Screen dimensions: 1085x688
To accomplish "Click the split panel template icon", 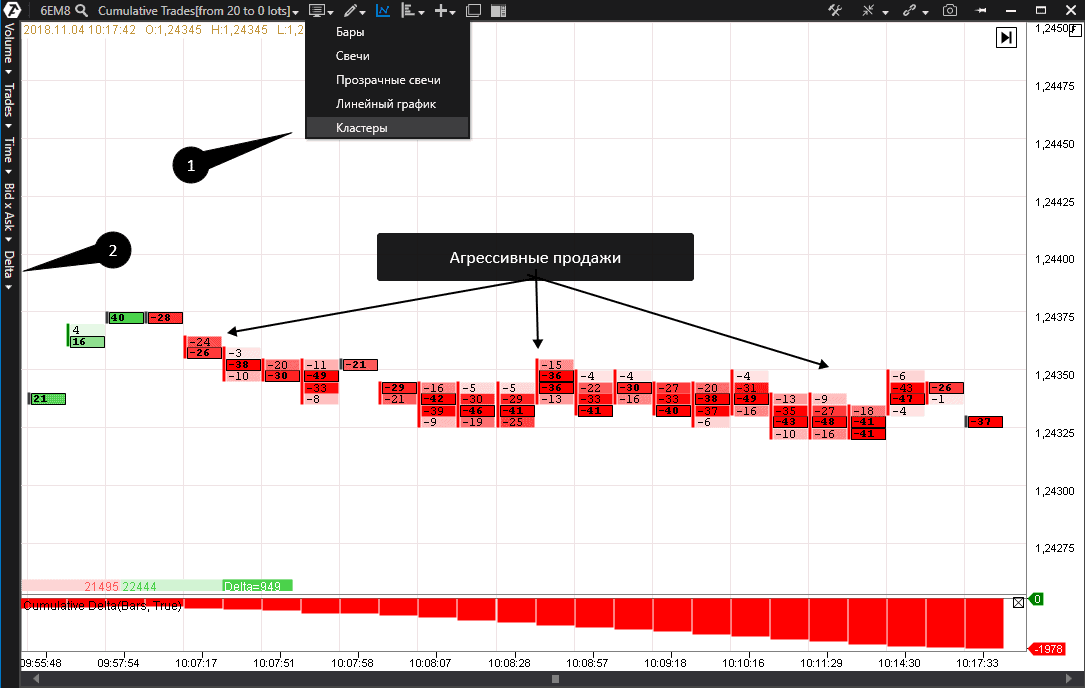I will (x=498, y=10).
